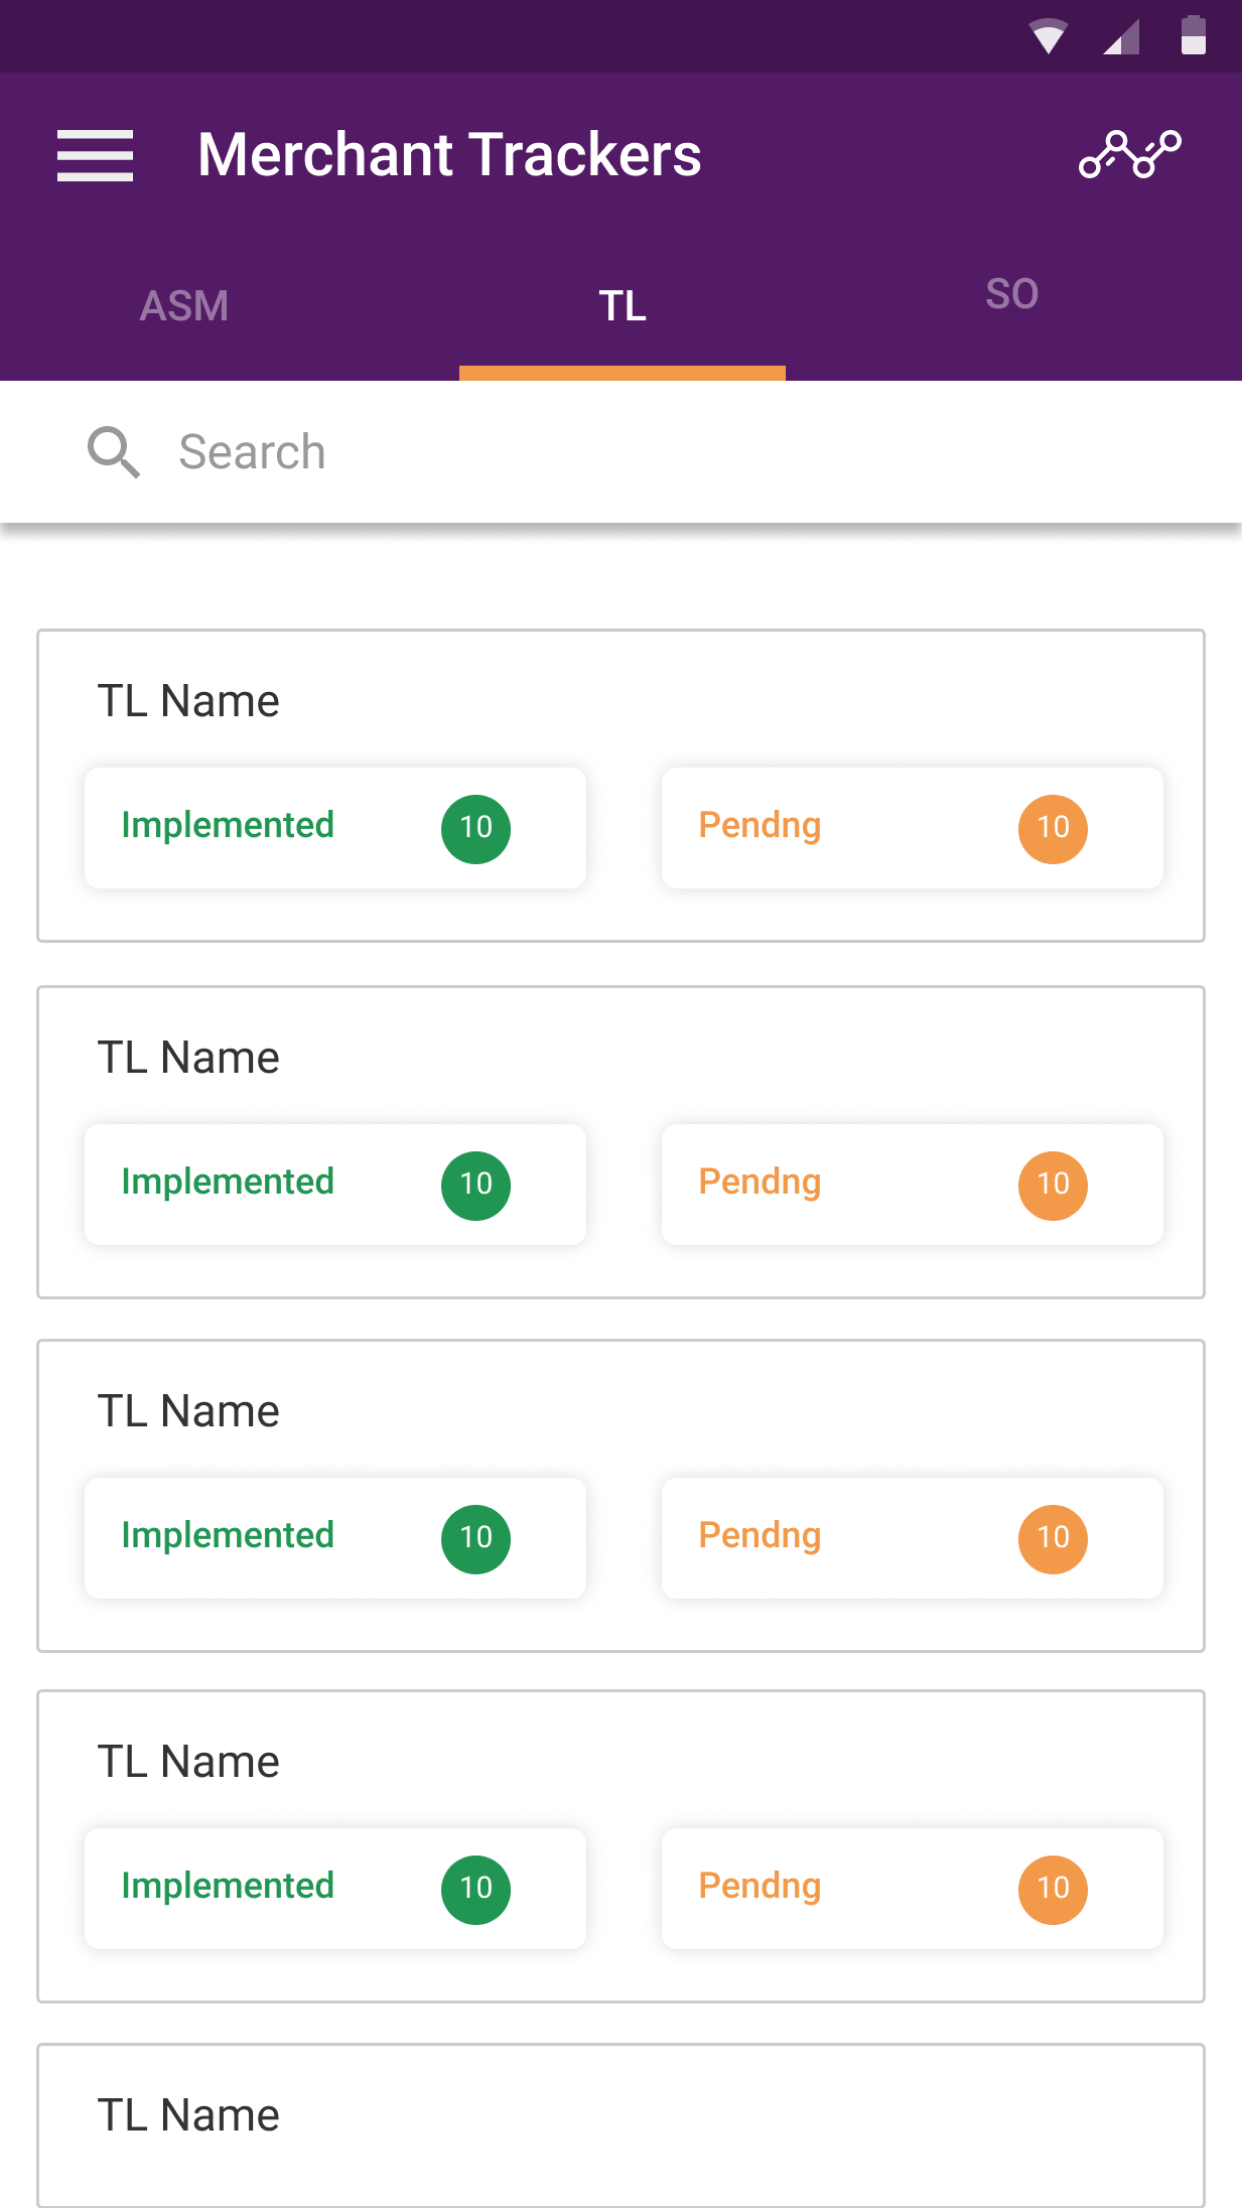Tap the Wi-Fi status icon
1242x2208 pixels.
(x=1048, y=37)
